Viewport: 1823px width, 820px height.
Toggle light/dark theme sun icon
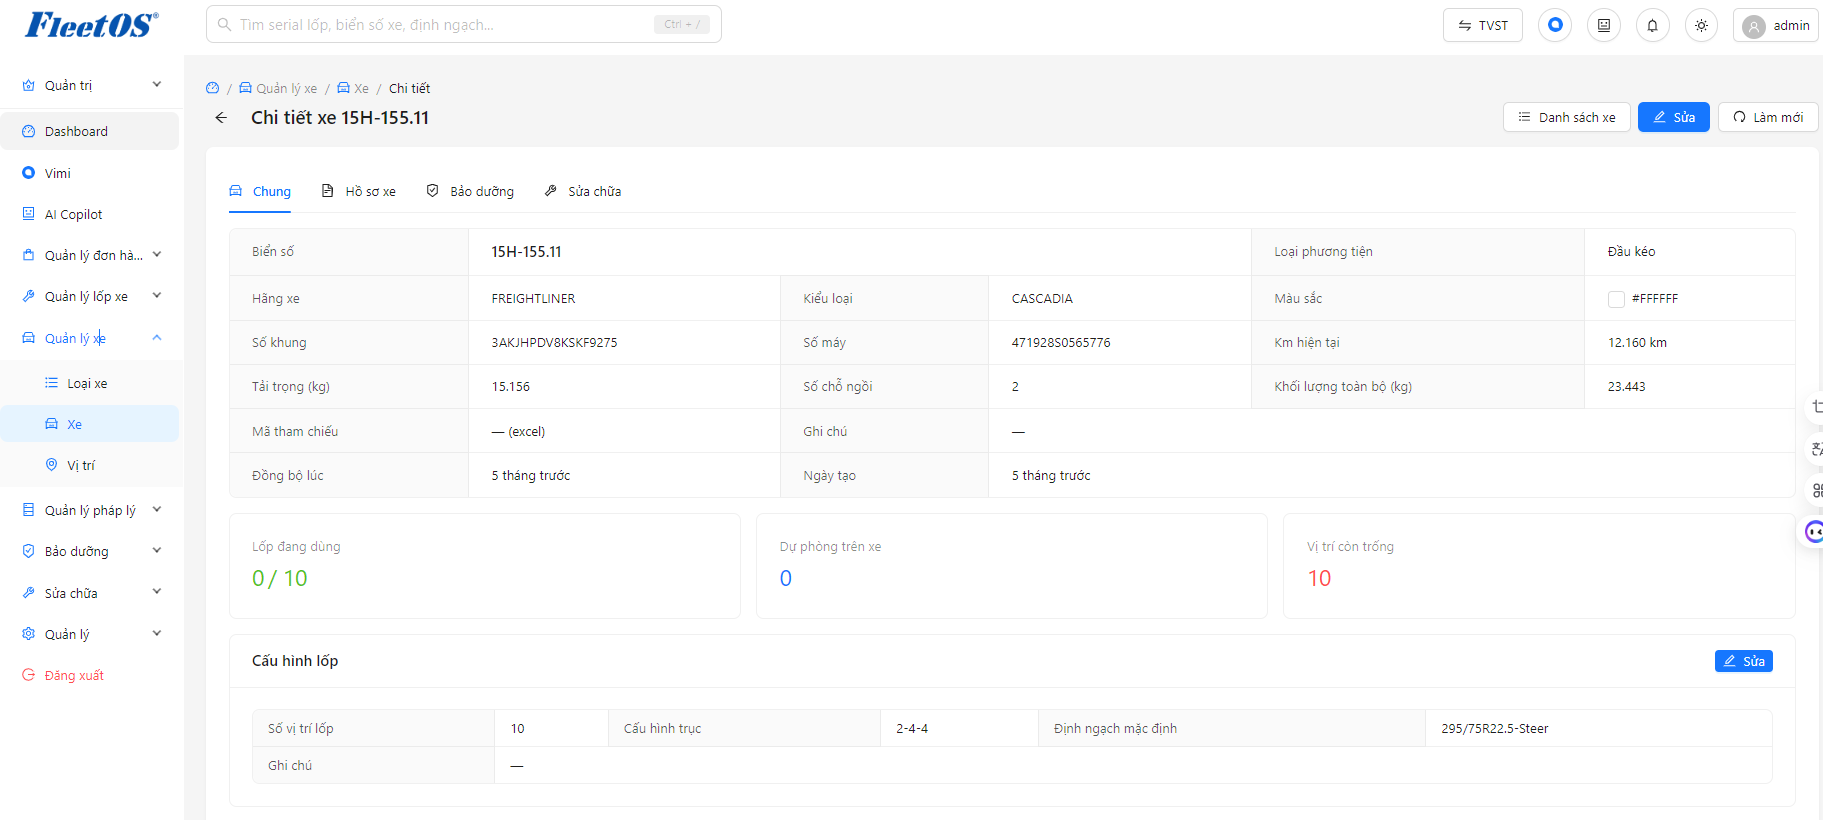pyautogui.click(x=1701, y=25)
